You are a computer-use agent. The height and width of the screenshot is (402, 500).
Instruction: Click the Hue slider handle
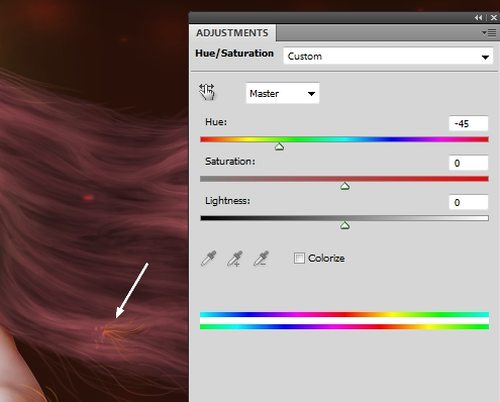pyautogui.click(x=279, y=147)
